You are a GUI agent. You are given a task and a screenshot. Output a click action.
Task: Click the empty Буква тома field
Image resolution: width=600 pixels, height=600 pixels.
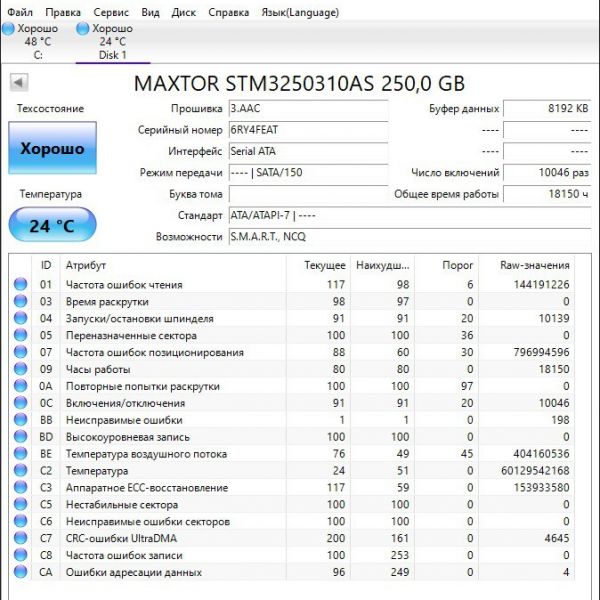click(x=308, y=194)
